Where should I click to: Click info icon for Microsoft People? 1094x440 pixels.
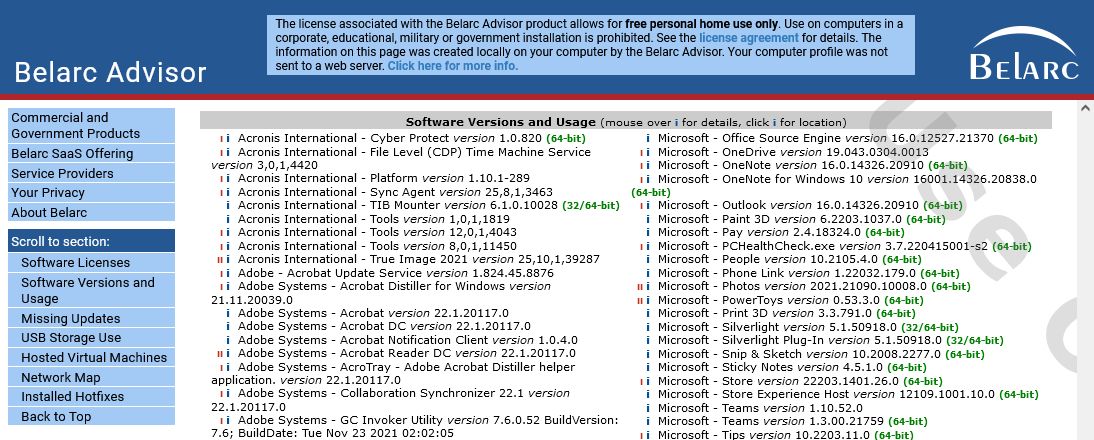tap(647, 259)
